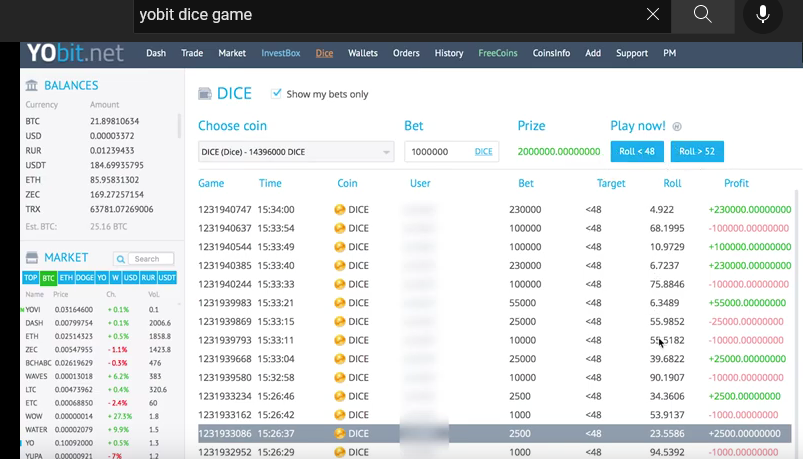Screen dimensions: 803x459
Task: Click the market search magnifier icon
Action: click(120, 259)
